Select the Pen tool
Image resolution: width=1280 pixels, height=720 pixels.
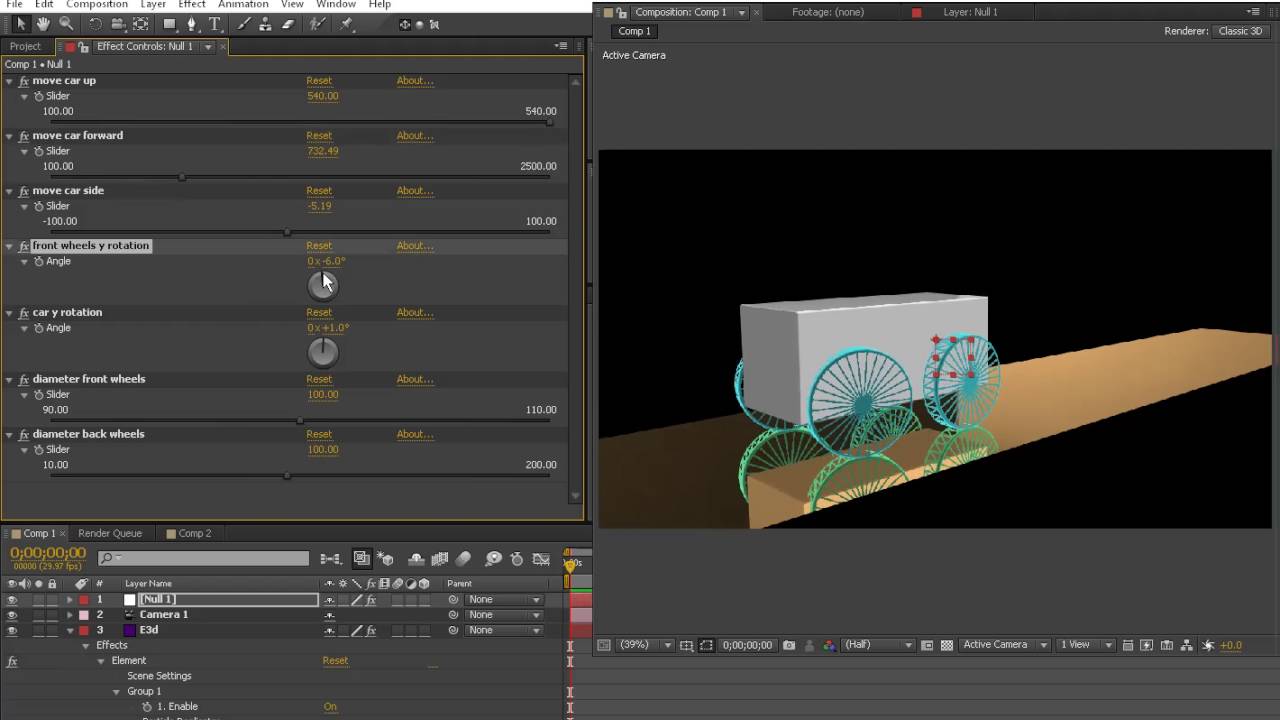click(x=192, y=24)
